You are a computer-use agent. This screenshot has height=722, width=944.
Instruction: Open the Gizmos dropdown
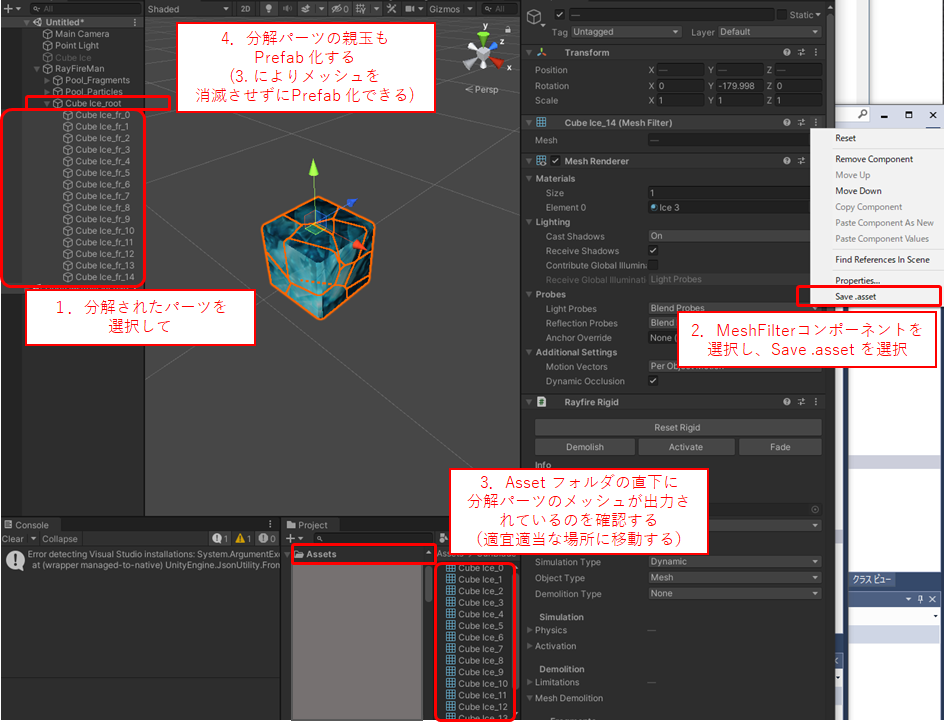tap(451, 9)
